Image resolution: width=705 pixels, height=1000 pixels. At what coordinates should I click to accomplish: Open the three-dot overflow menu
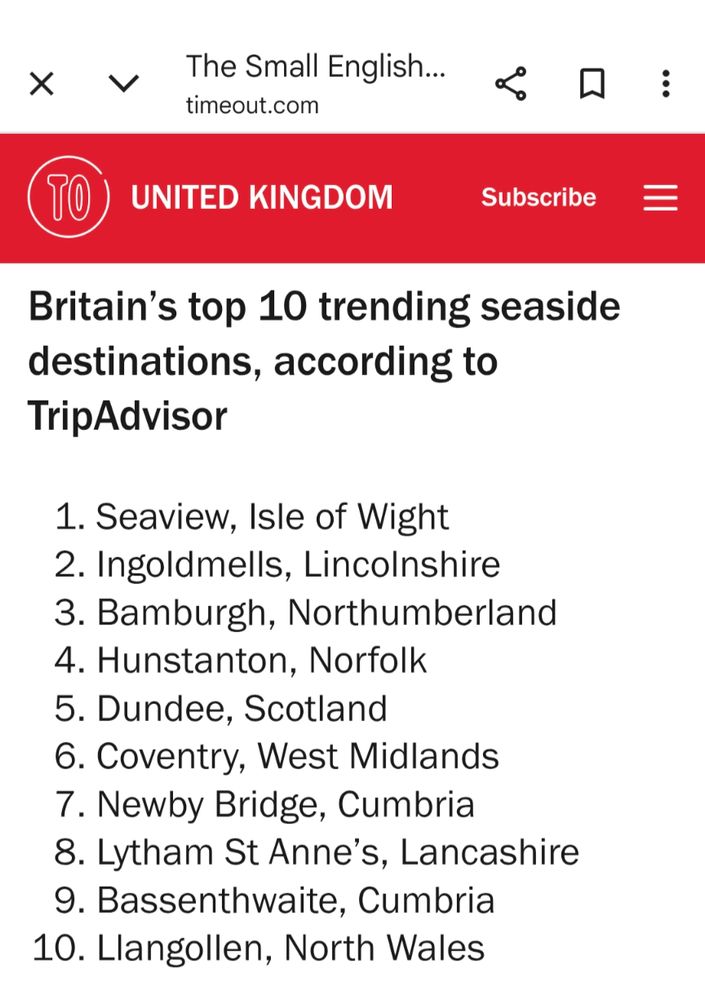[665, 84]
